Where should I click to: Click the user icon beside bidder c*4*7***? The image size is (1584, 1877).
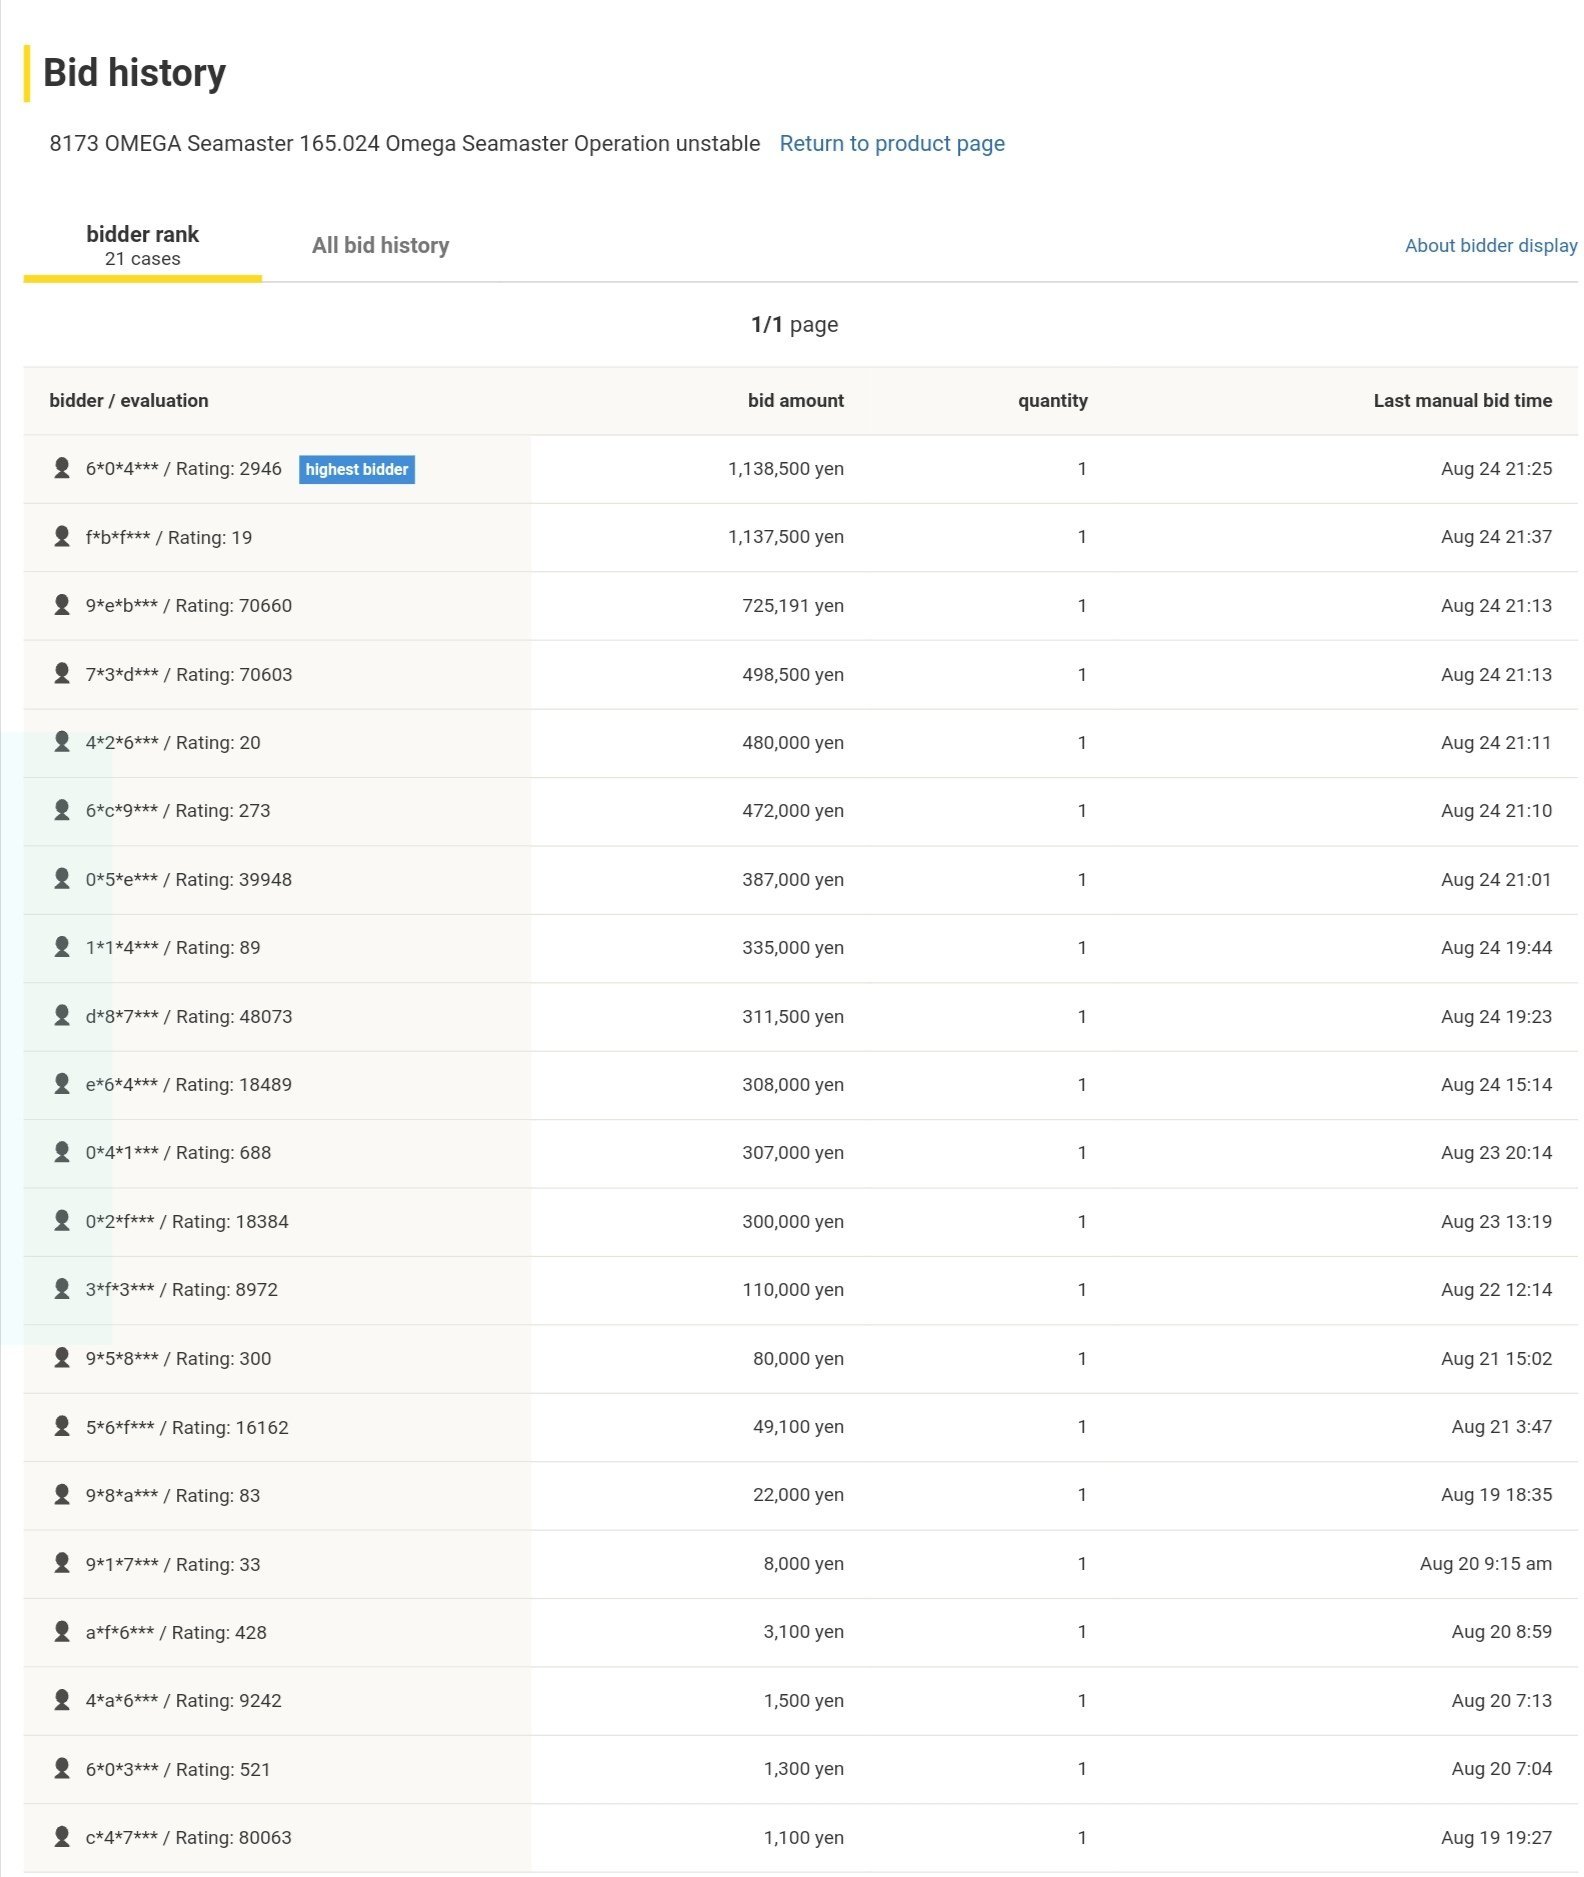(62, 1837)
